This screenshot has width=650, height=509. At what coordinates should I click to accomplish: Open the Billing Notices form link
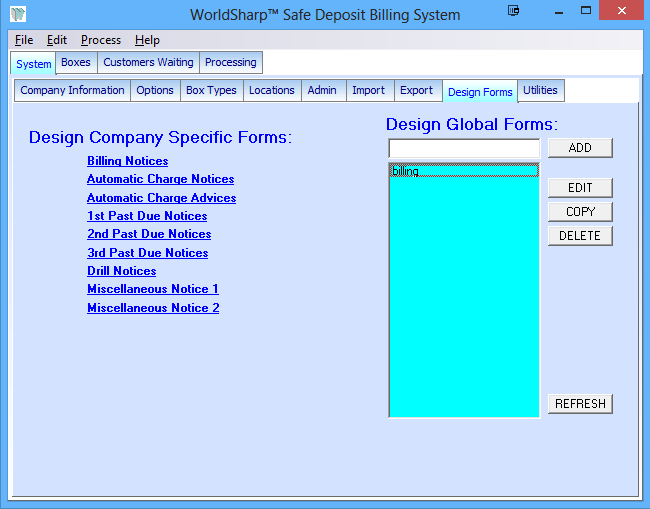point(127,161)
